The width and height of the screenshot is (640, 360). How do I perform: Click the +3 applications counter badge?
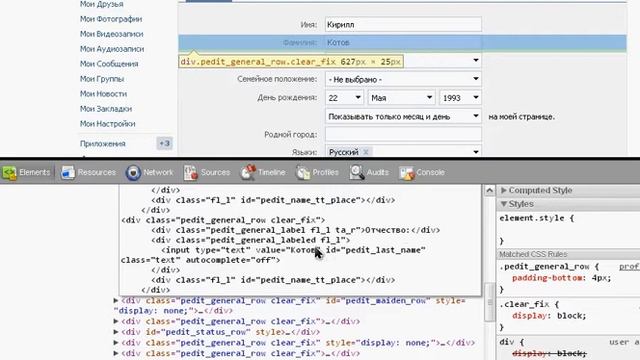click(x=164, y=144)
